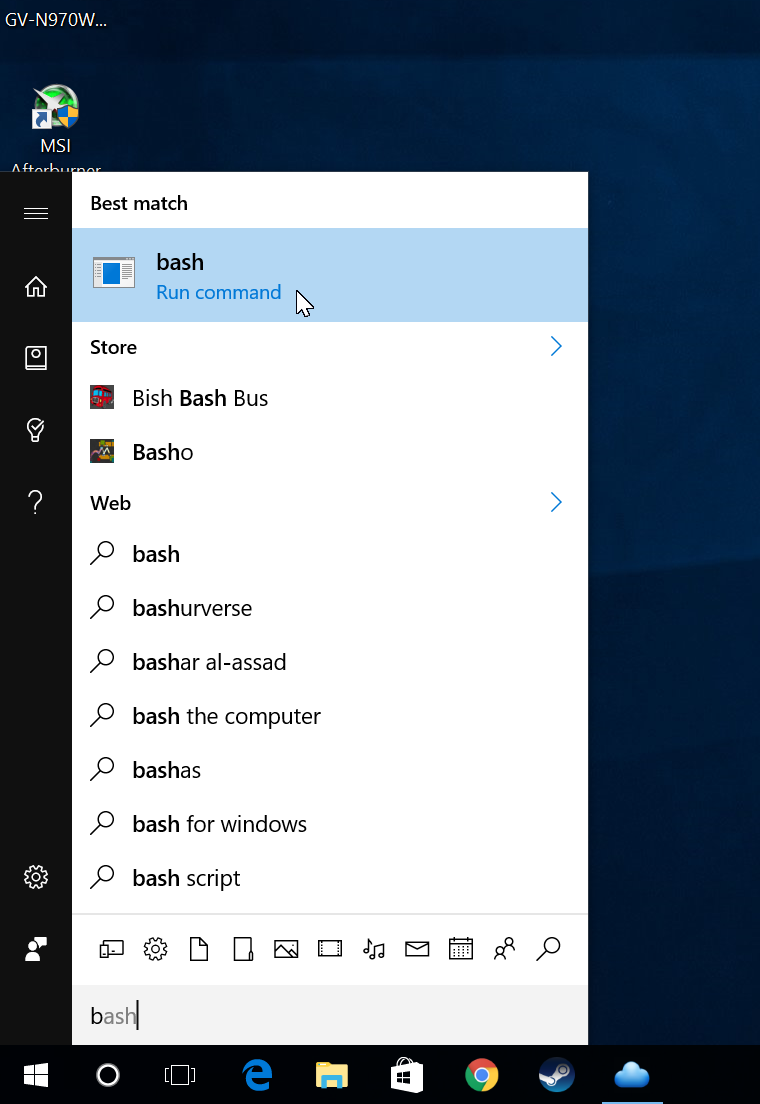
Task: Open Steam from the taskbar
Action: coord(556,1076)
